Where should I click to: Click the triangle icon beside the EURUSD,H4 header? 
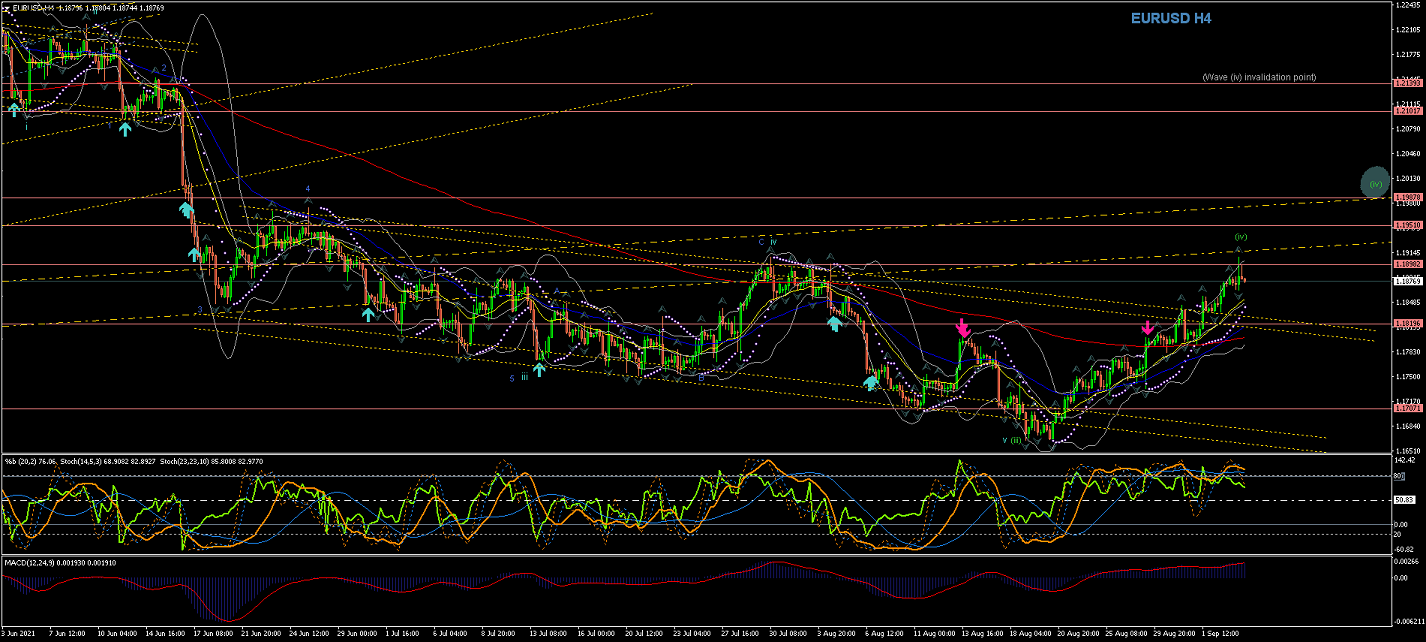[7, 8]
